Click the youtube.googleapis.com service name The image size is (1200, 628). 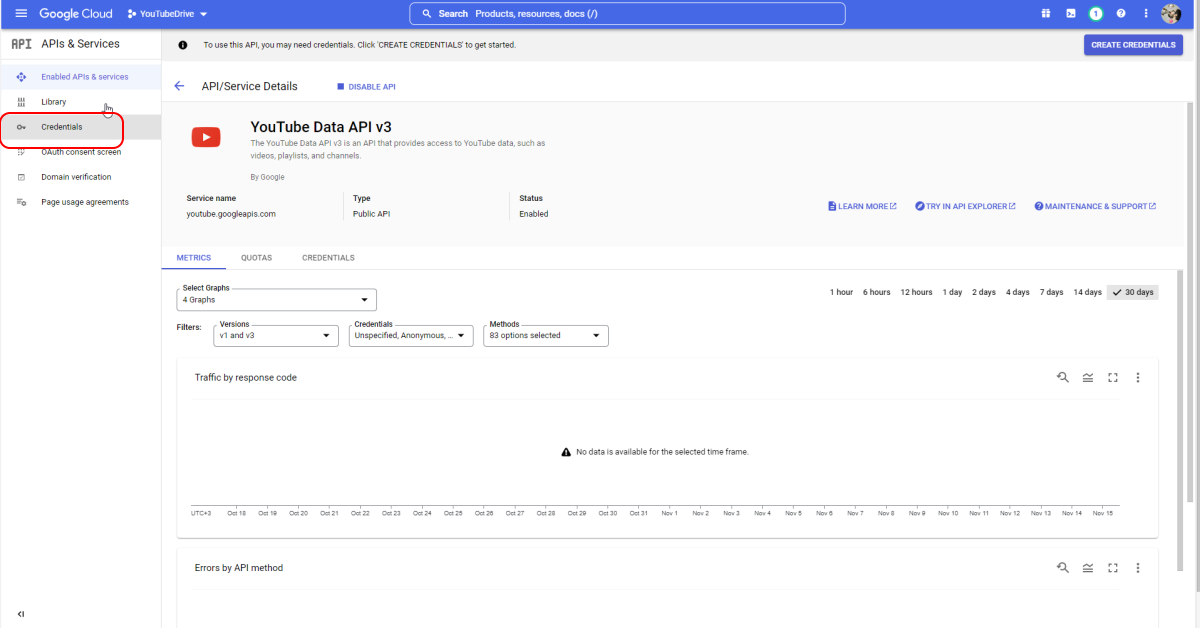point(231,214)
